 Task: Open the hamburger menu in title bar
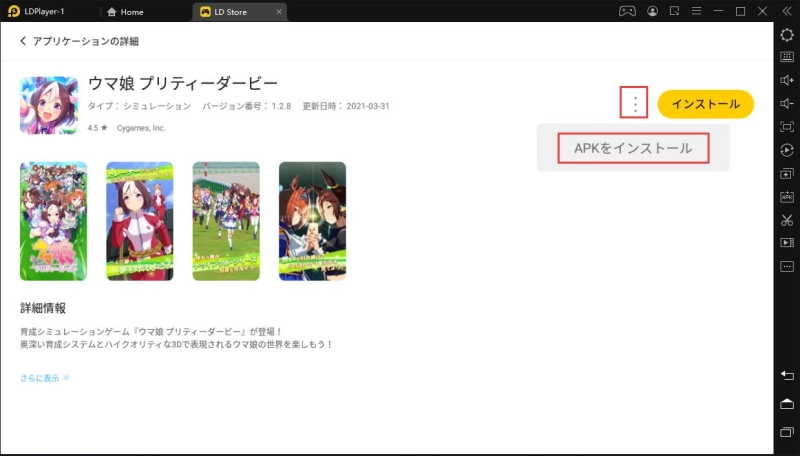[696, 11]
